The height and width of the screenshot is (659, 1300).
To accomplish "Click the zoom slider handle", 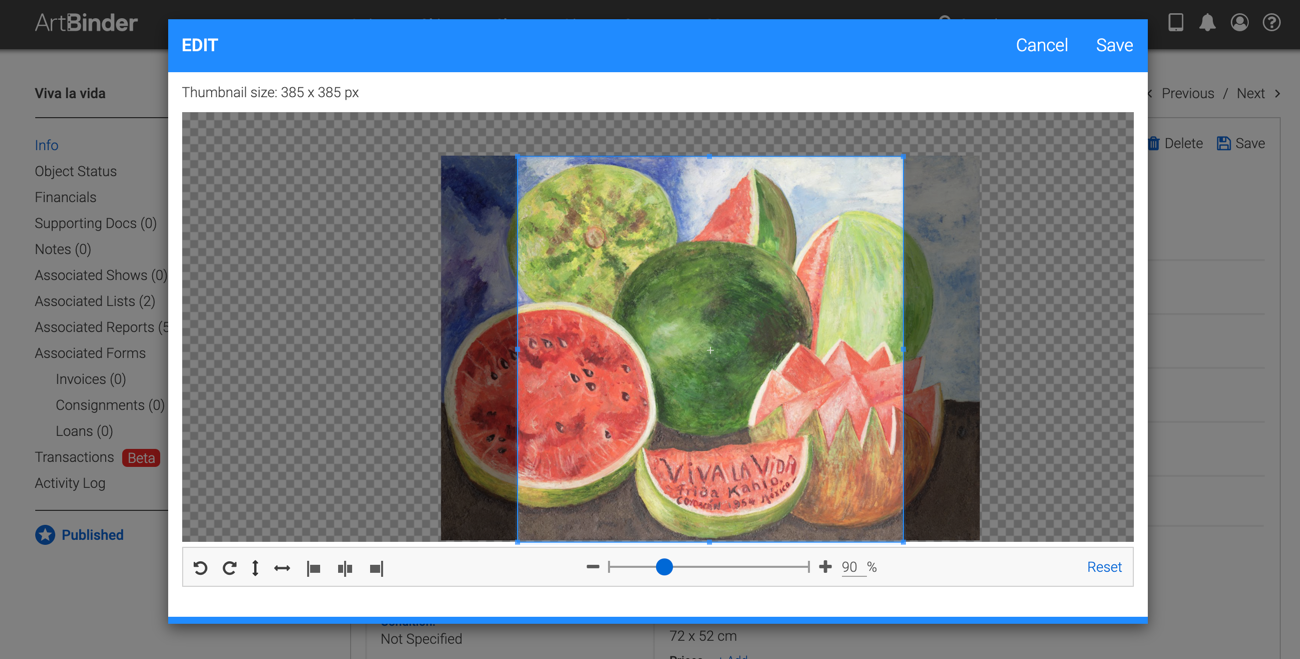I will point(664,567).
